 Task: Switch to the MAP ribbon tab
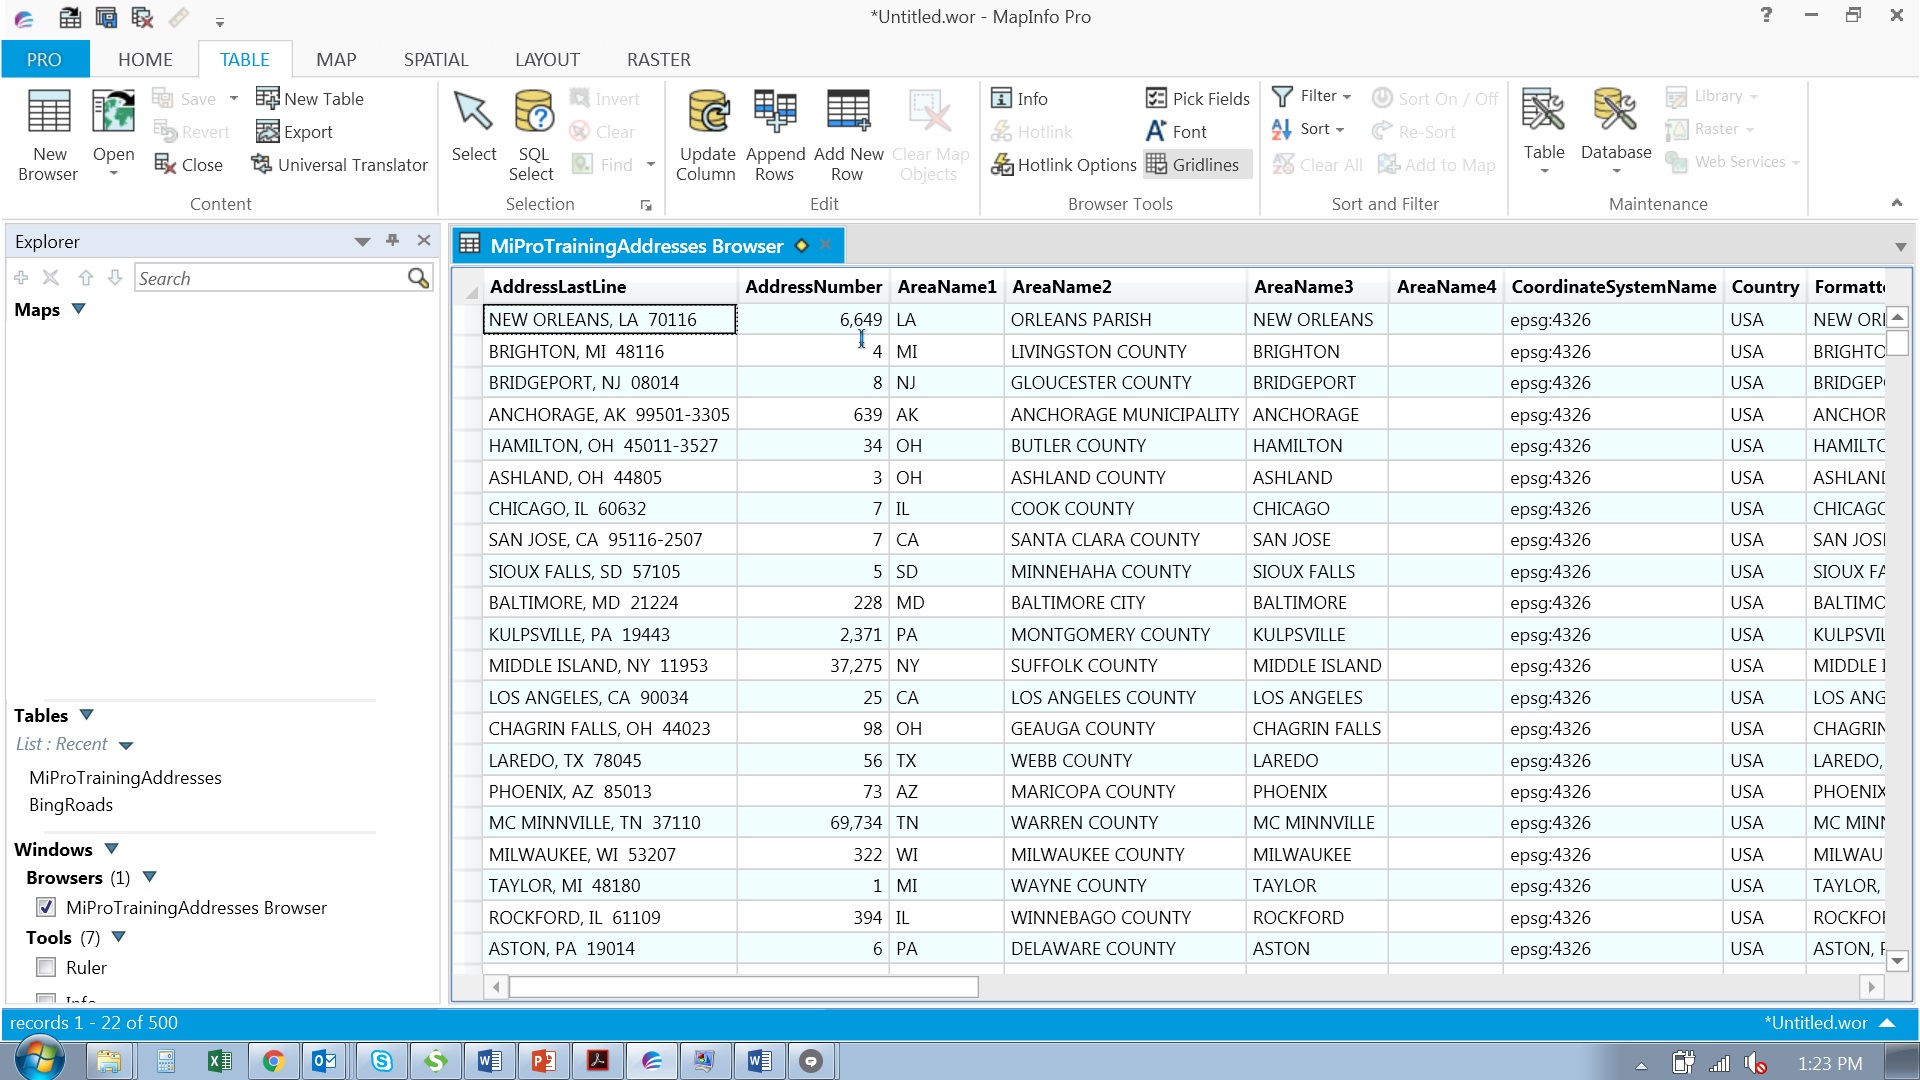[336, 59]
